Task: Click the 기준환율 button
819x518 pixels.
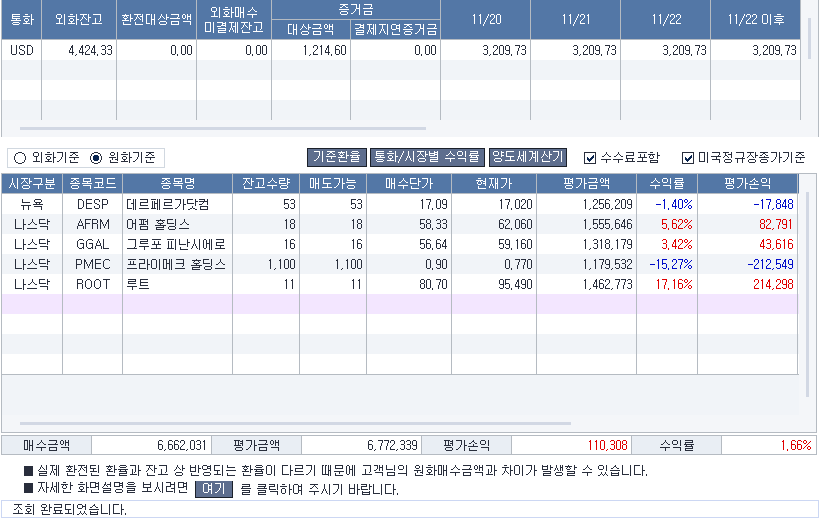Action: (336, 157)
